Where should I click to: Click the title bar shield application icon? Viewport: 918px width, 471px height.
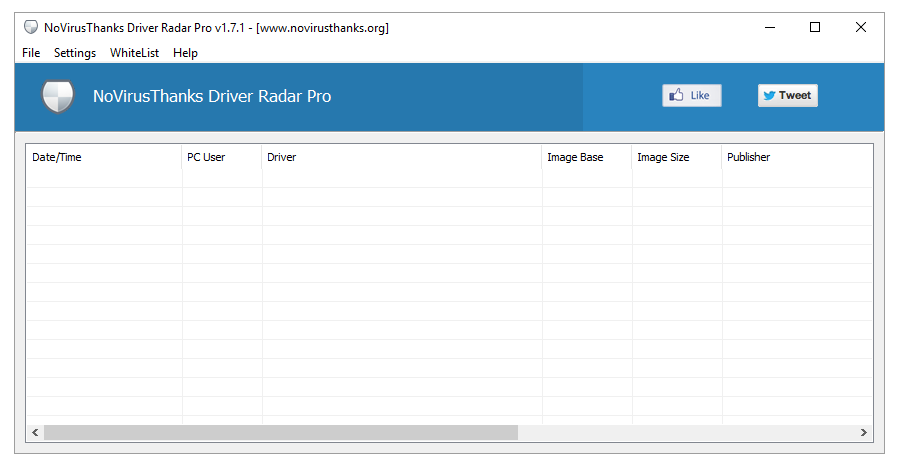[30, 27]
